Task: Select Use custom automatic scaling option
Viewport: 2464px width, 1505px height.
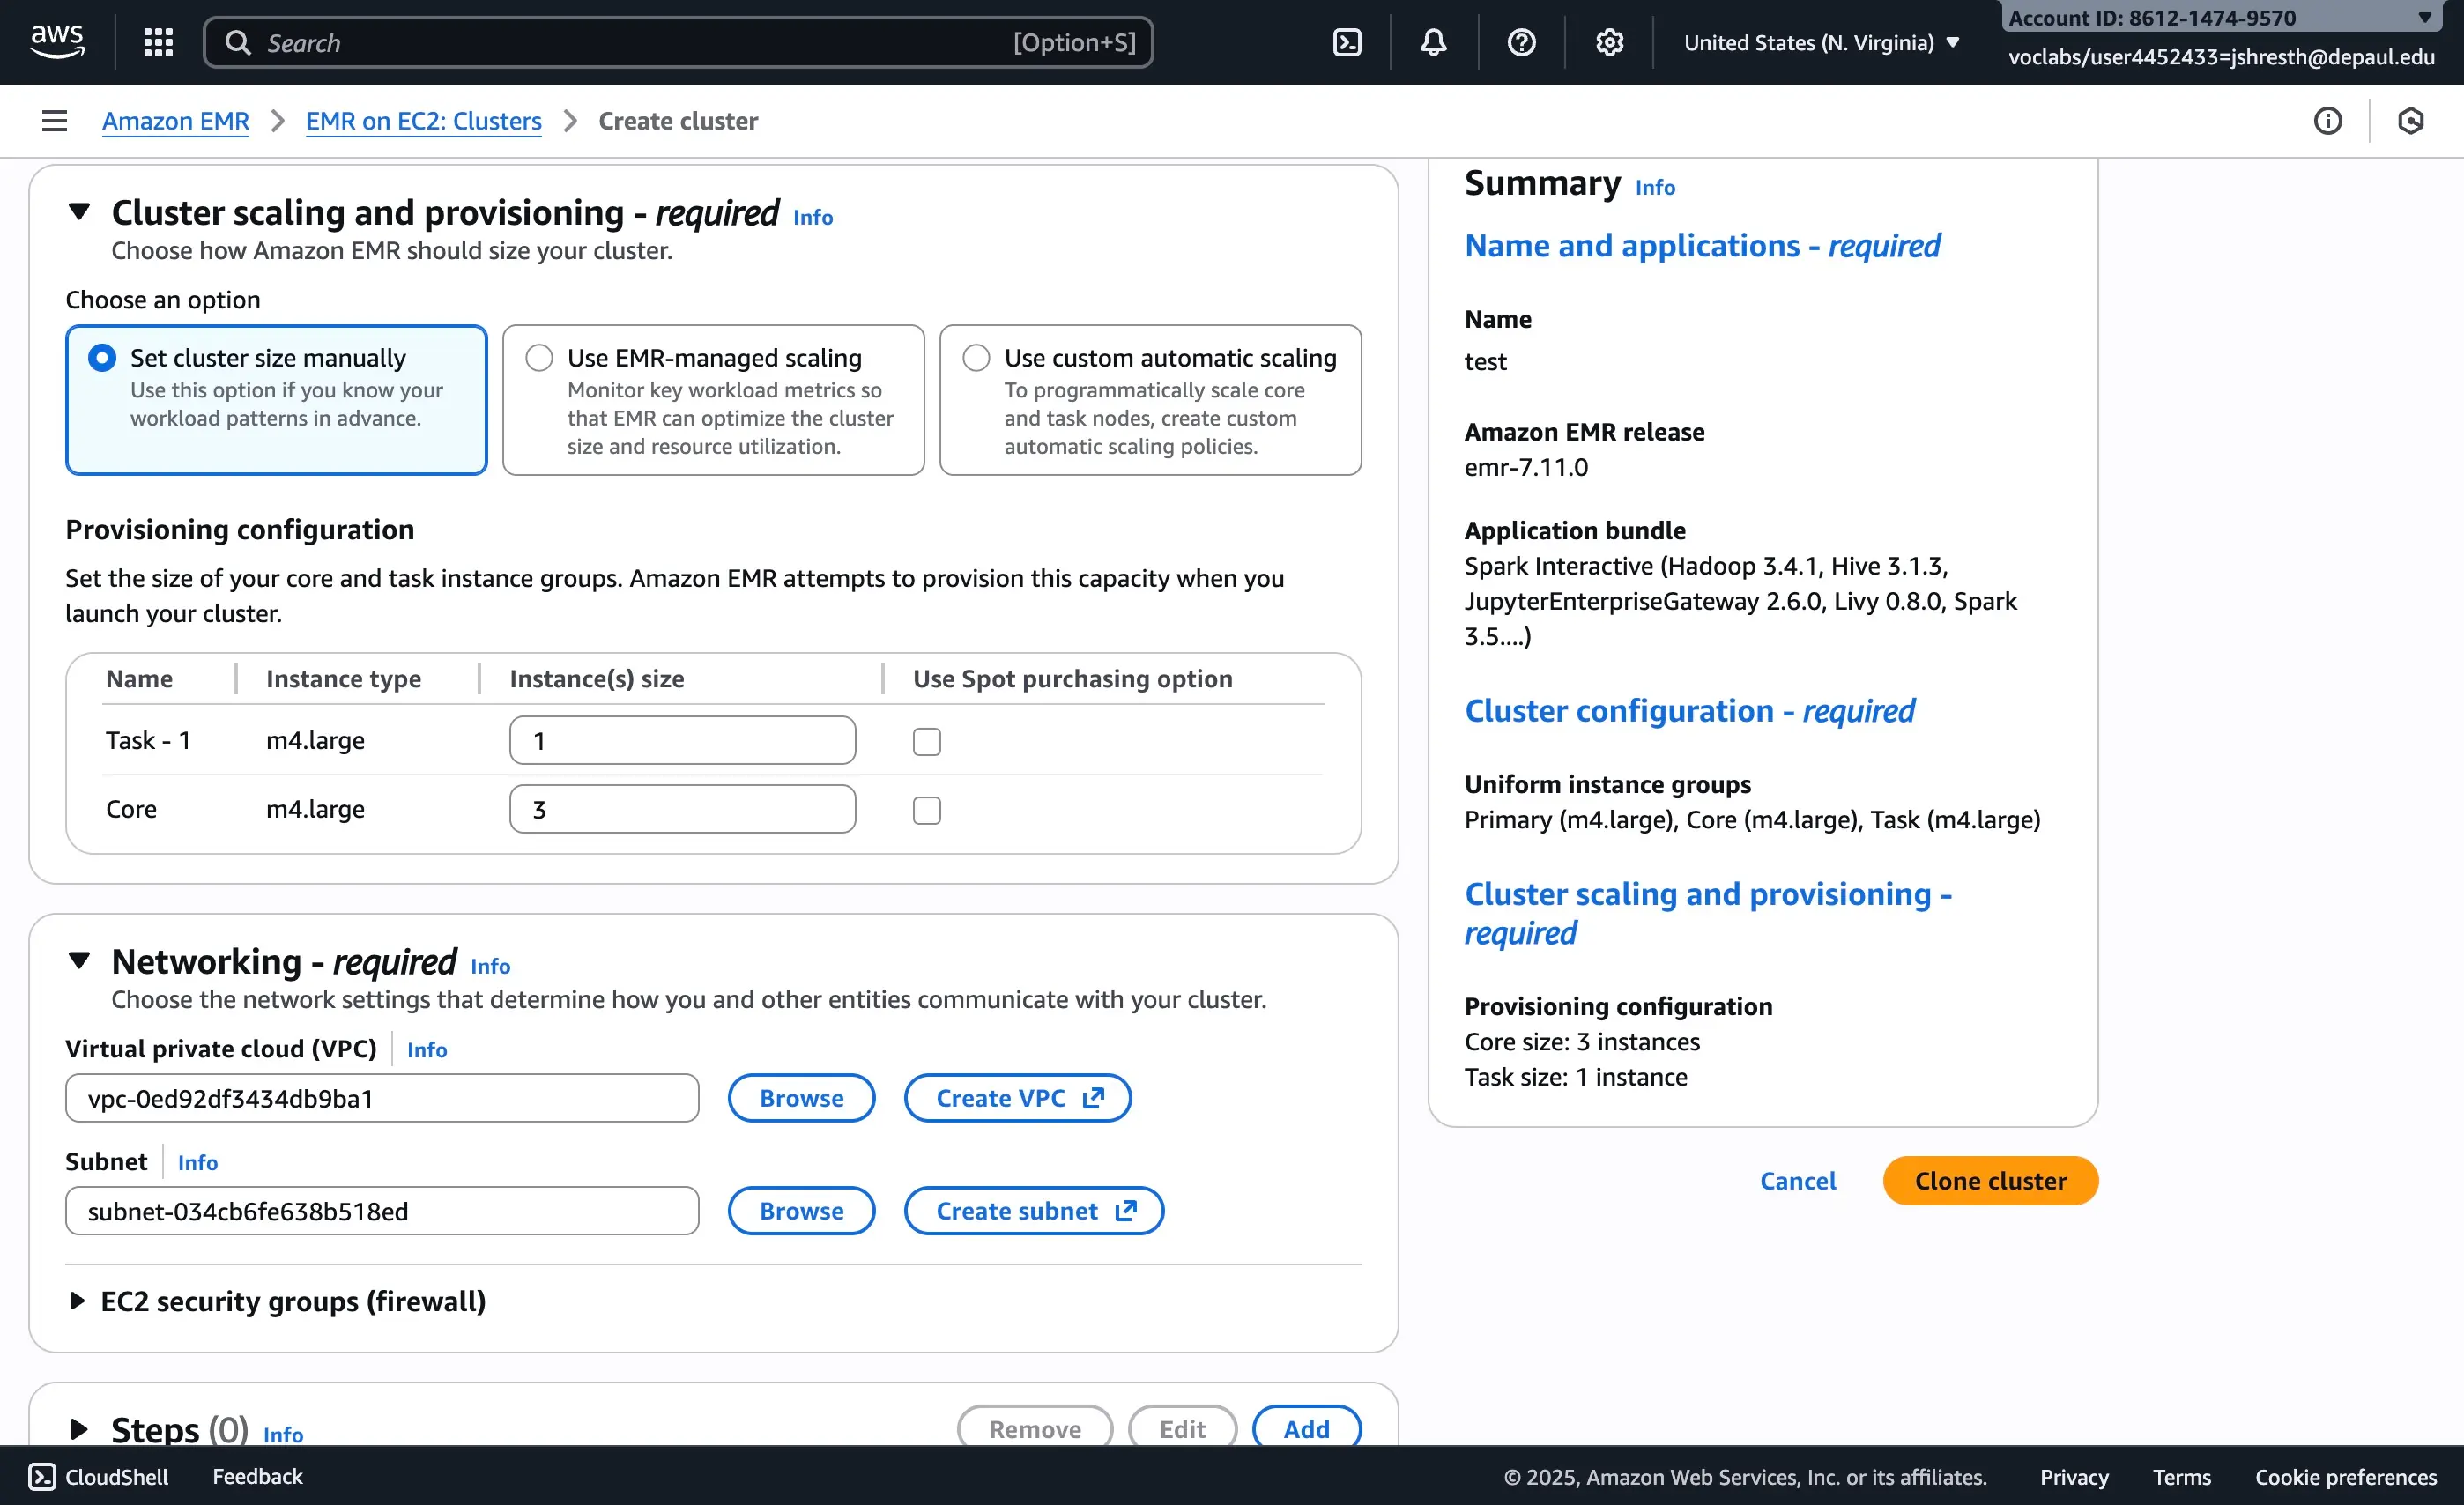Action: click(976, 358)
